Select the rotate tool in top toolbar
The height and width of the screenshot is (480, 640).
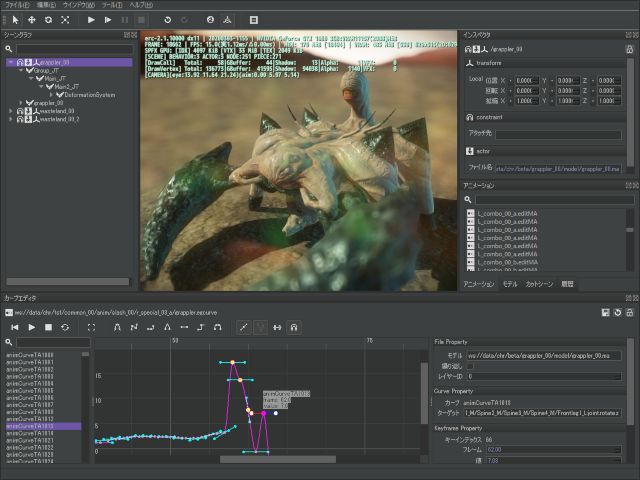[x=48, y=19]
